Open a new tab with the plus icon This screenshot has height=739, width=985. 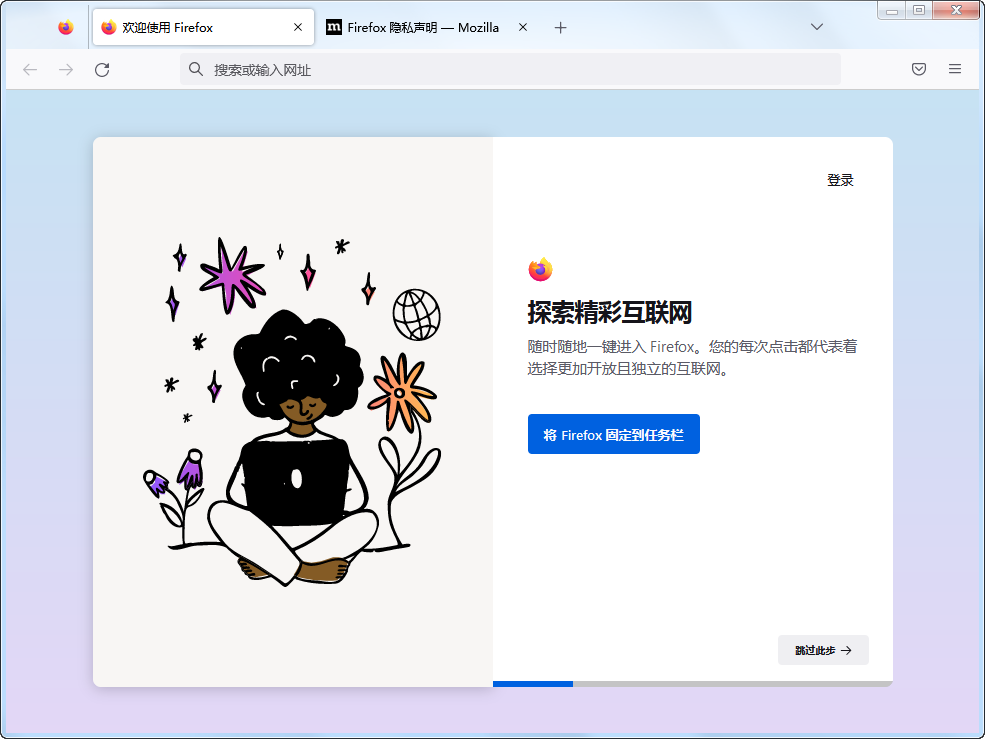[560, 28]
